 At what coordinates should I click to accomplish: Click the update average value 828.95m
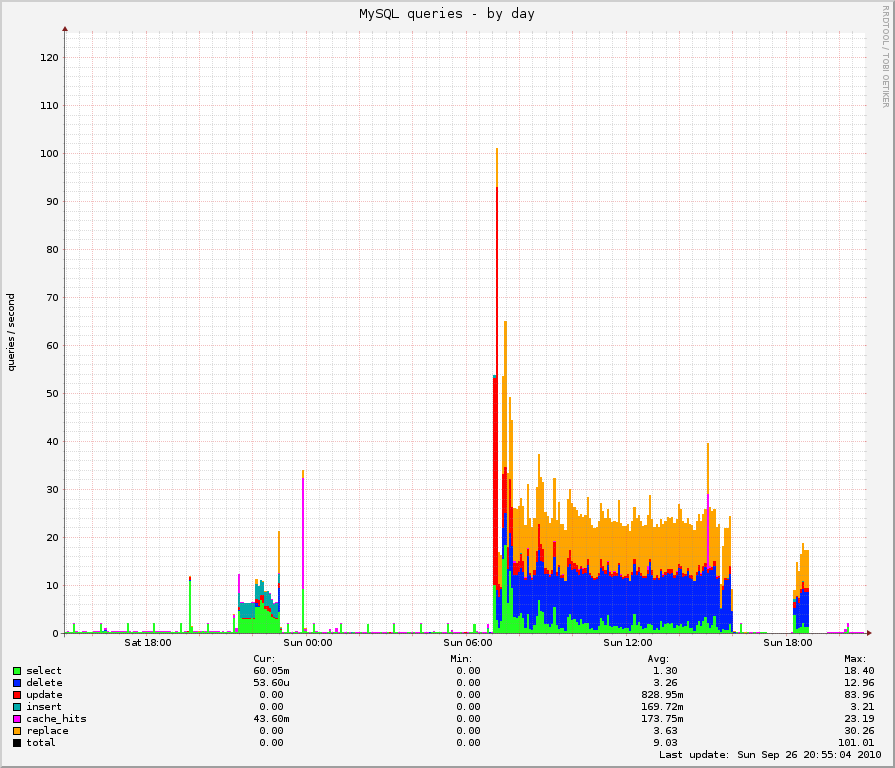663,695
